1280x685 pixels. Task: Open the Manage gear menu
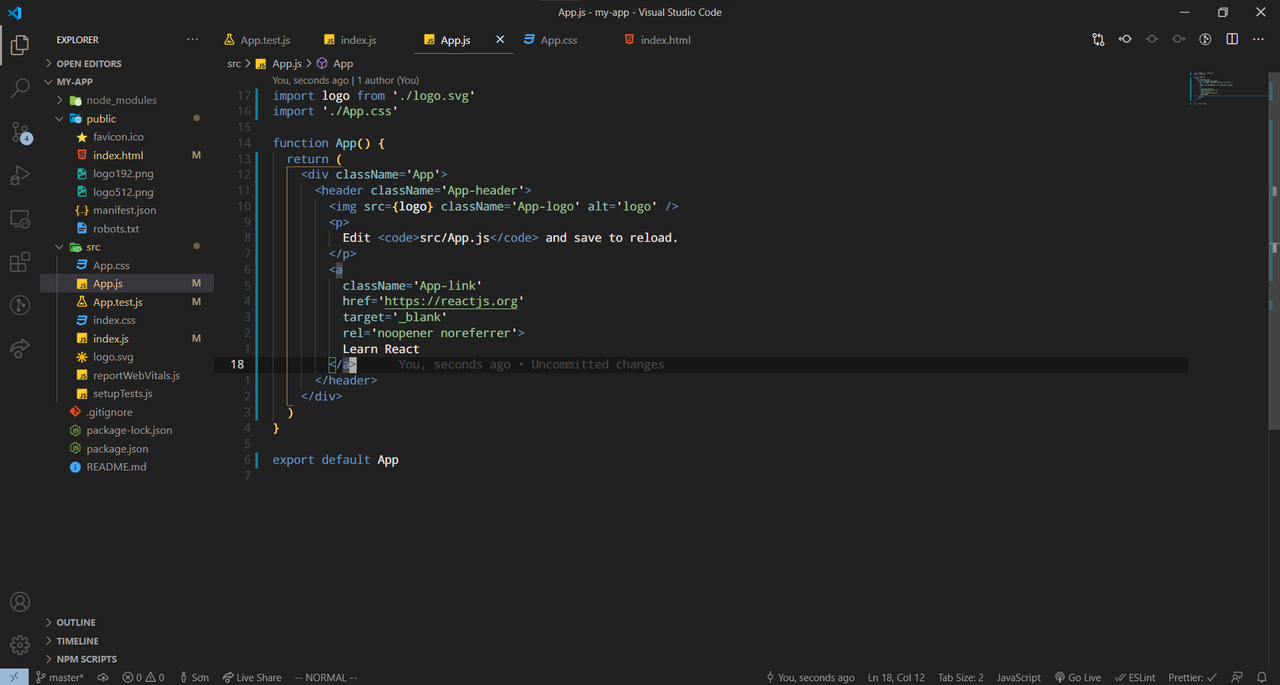tap(19, 645)
